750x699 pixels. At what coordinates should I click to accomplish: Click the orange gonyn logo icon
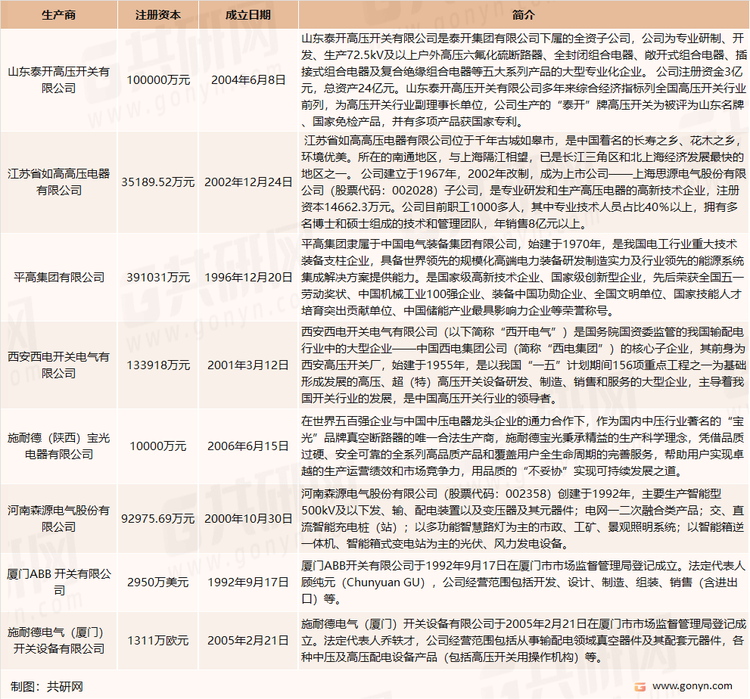point(640,687)
